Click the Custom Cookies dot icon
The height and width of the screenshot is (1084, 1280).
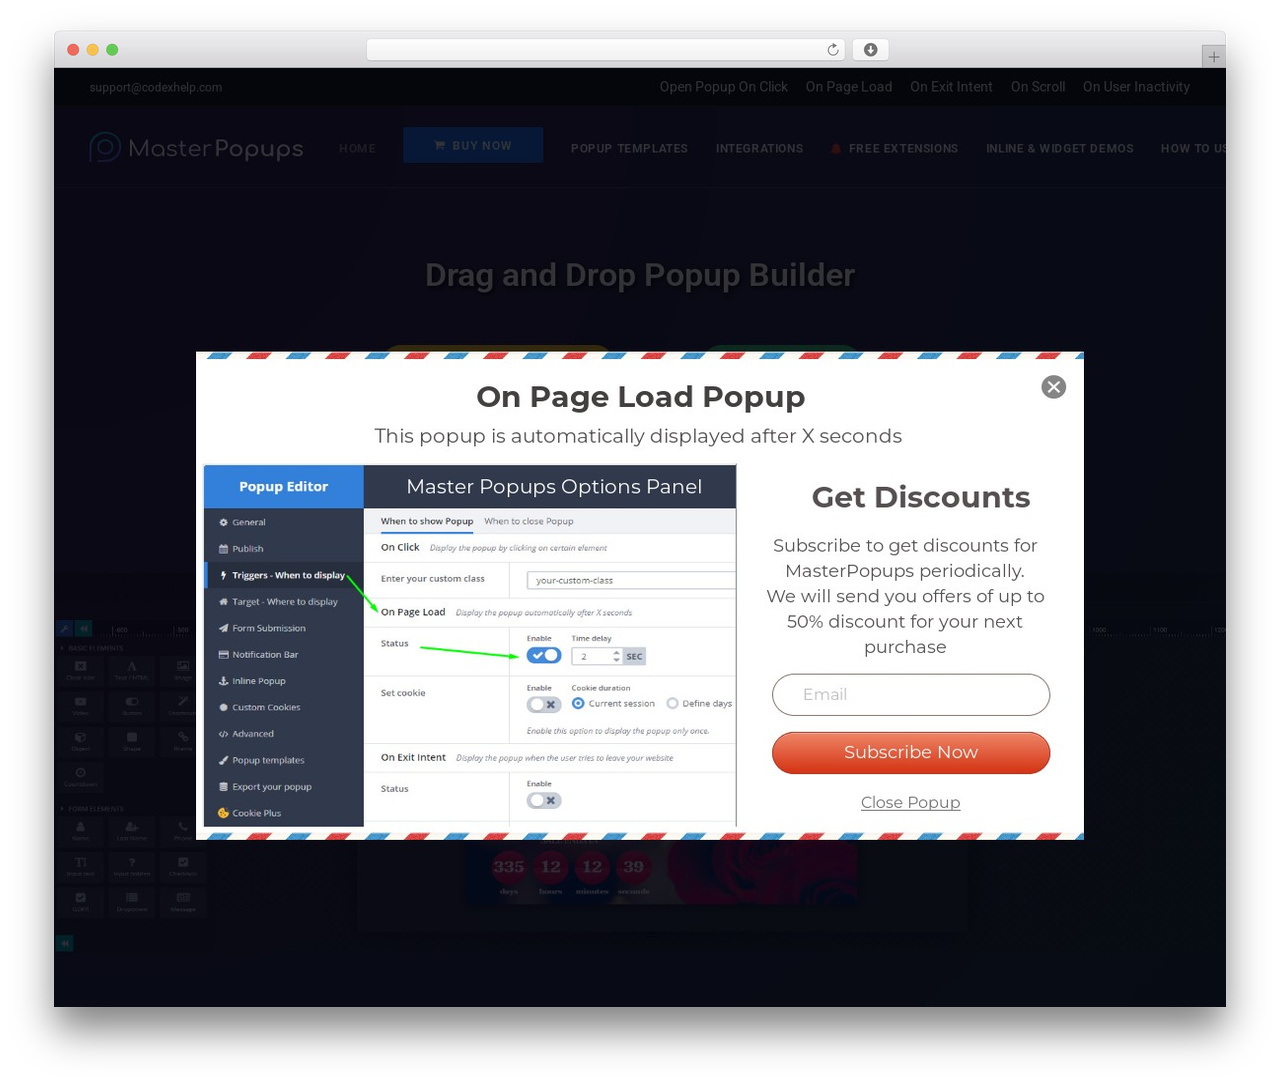pyautogui.click(x=223, y=707)
